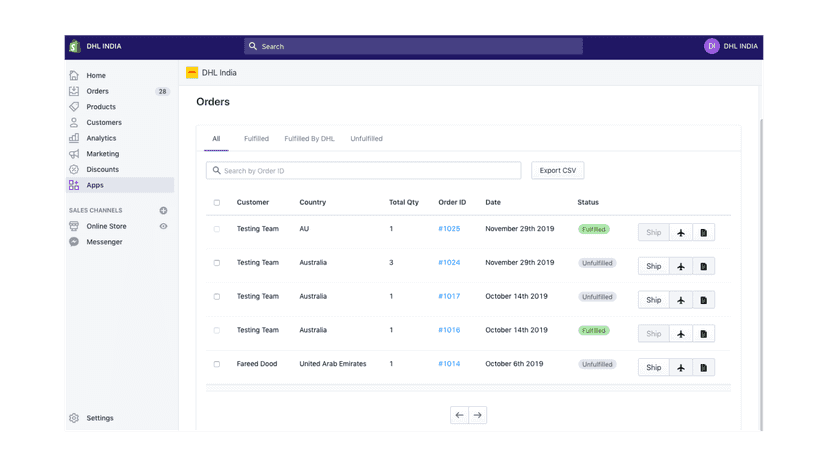Image resolution: width=828 pixels, height=466 pixels.
Task: Click the Shopify logo in header
Action: coord(74,46)
